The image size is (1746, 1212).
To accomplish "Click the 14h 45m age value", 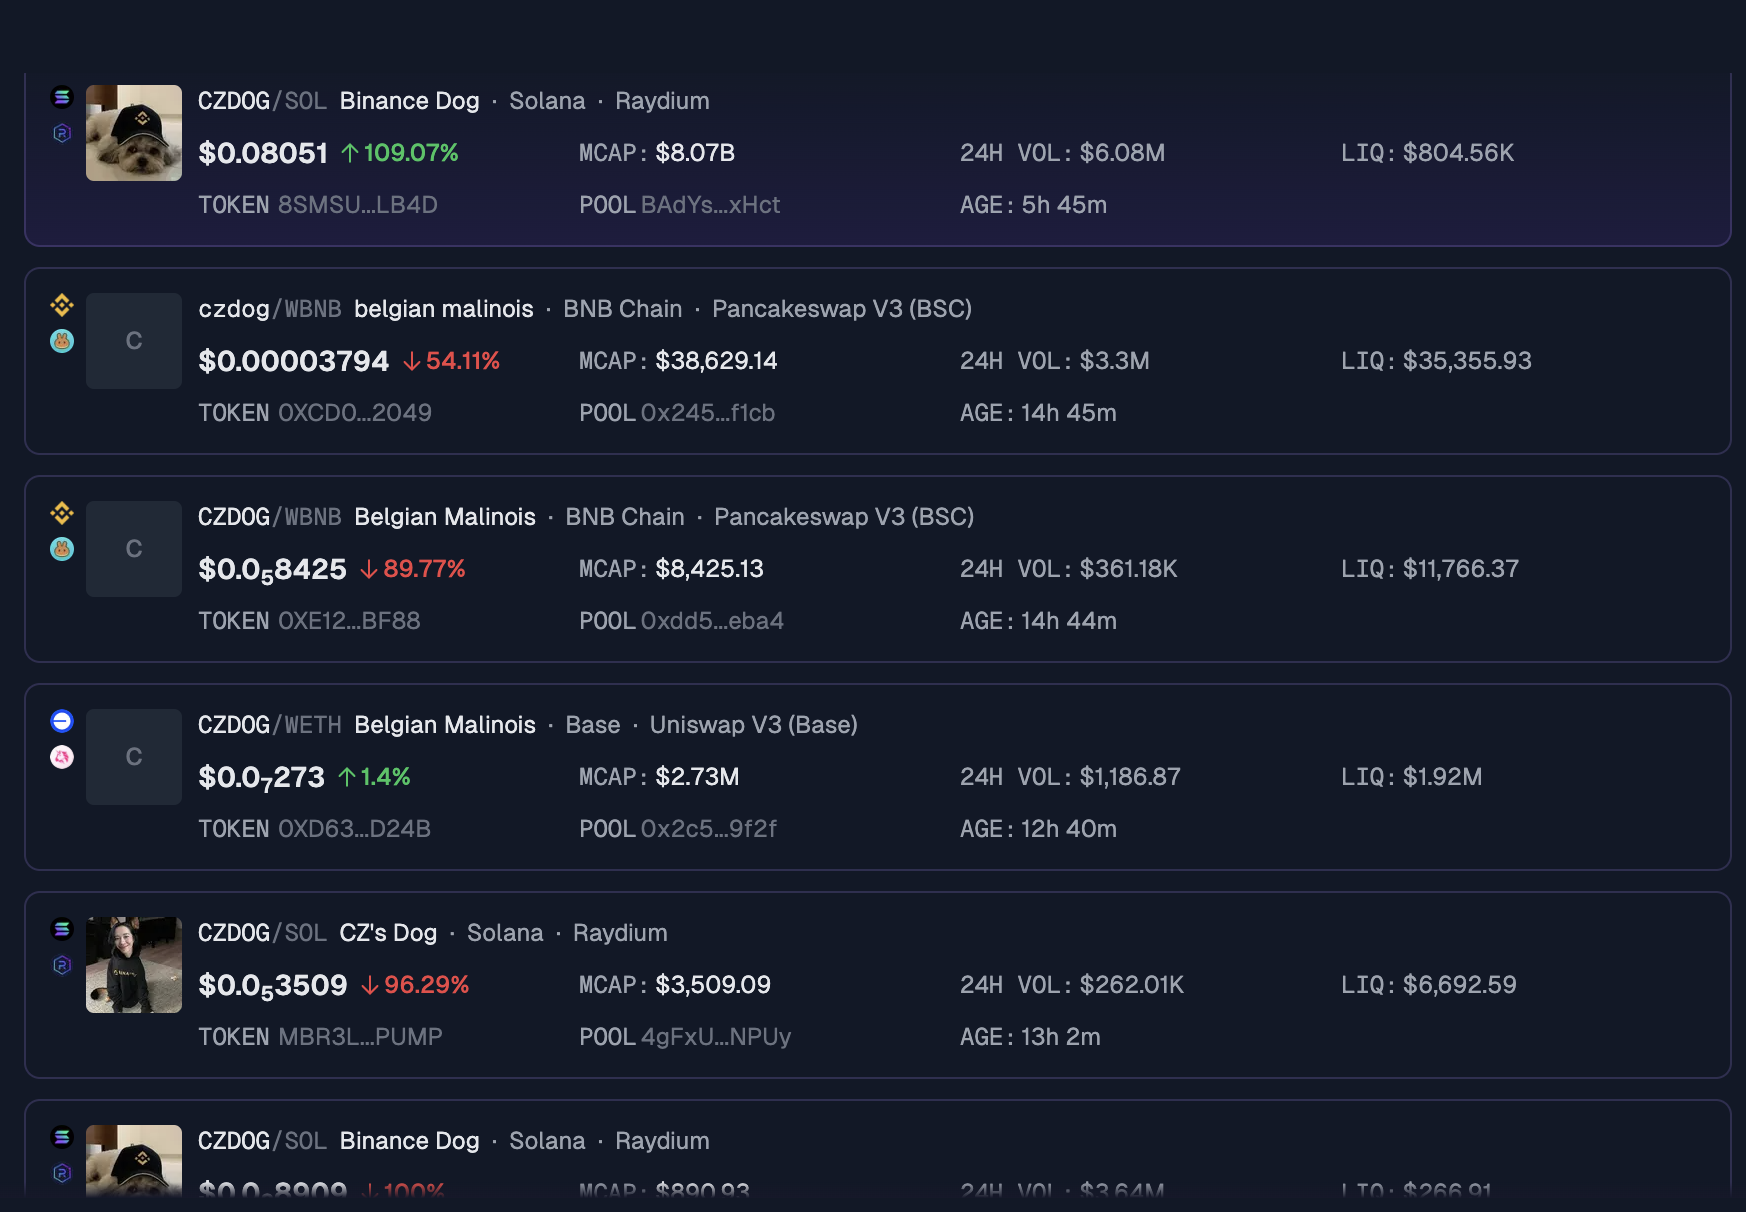I will pyautogui.click(x=1068, y=413).
